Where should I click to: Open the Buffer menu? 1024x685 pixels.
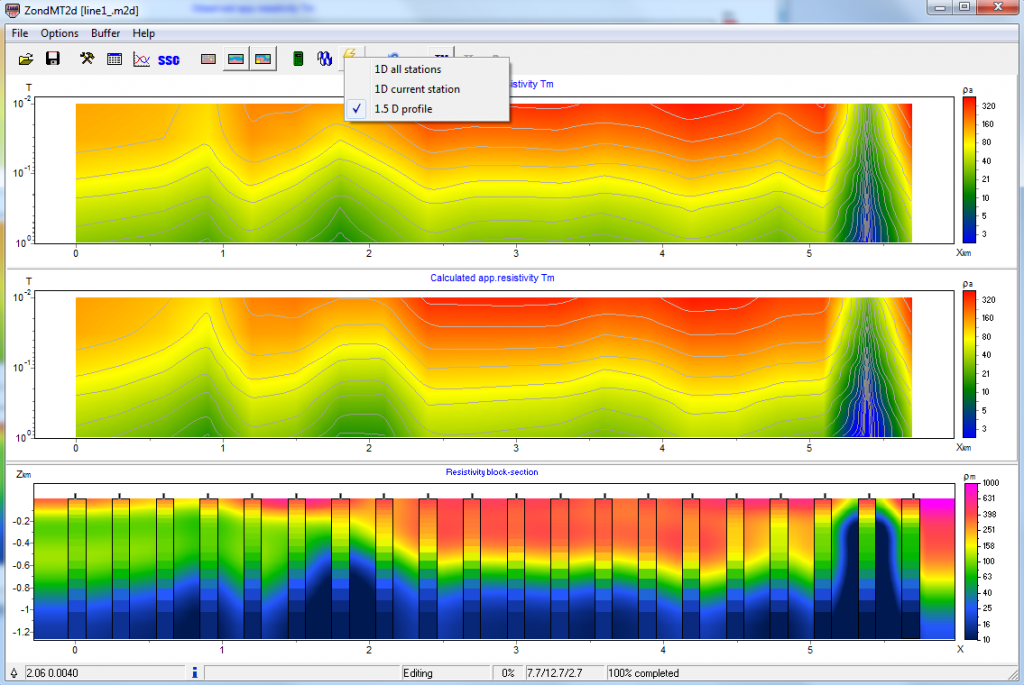pos(105,33)
